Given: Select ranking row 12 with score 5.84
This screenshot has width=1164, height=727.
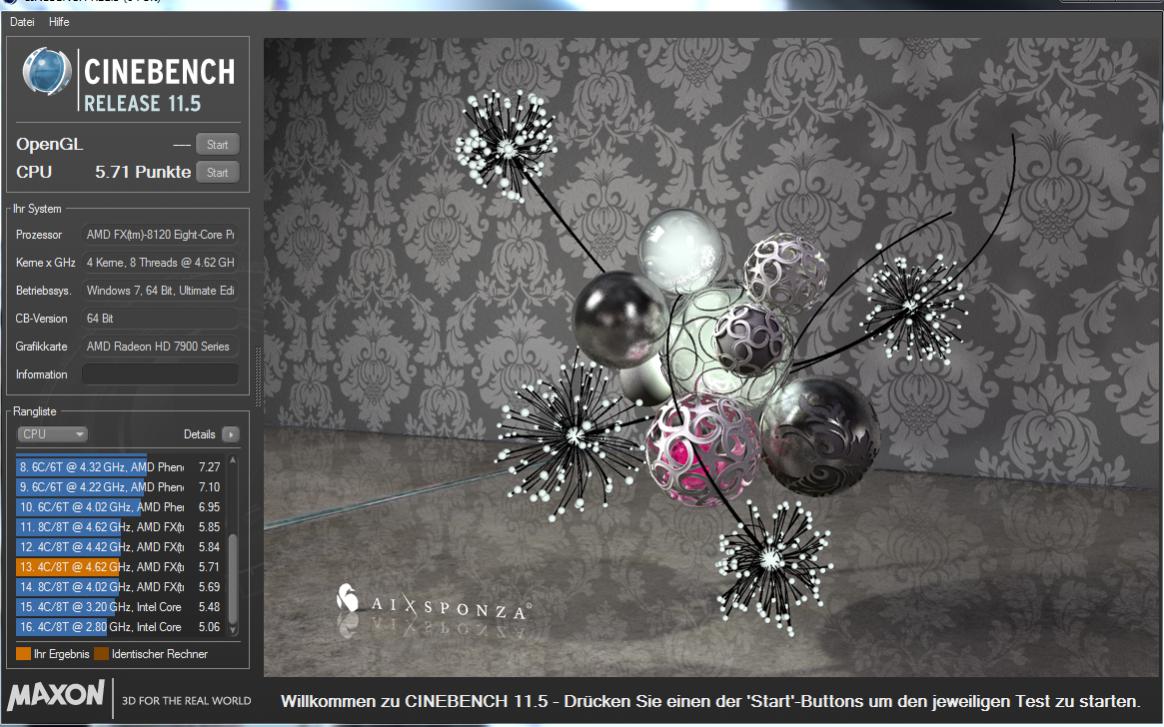Looking at the screenshot, I should [x=120, y=547].
